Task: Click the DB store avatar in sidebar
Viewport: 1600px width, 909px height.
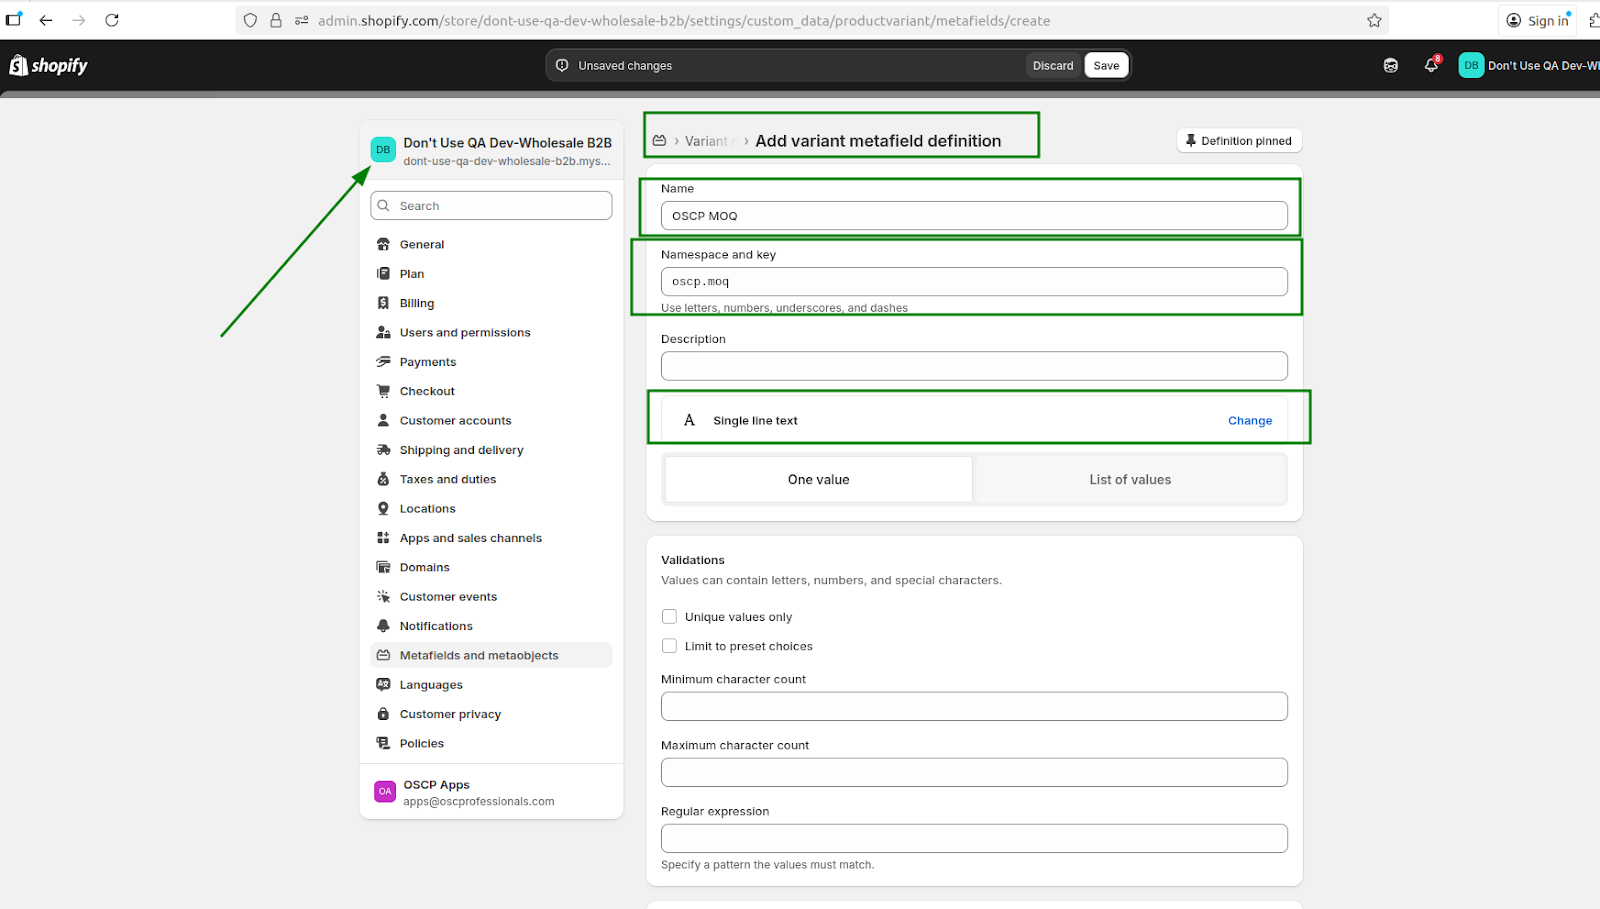Action: (383, 150)
